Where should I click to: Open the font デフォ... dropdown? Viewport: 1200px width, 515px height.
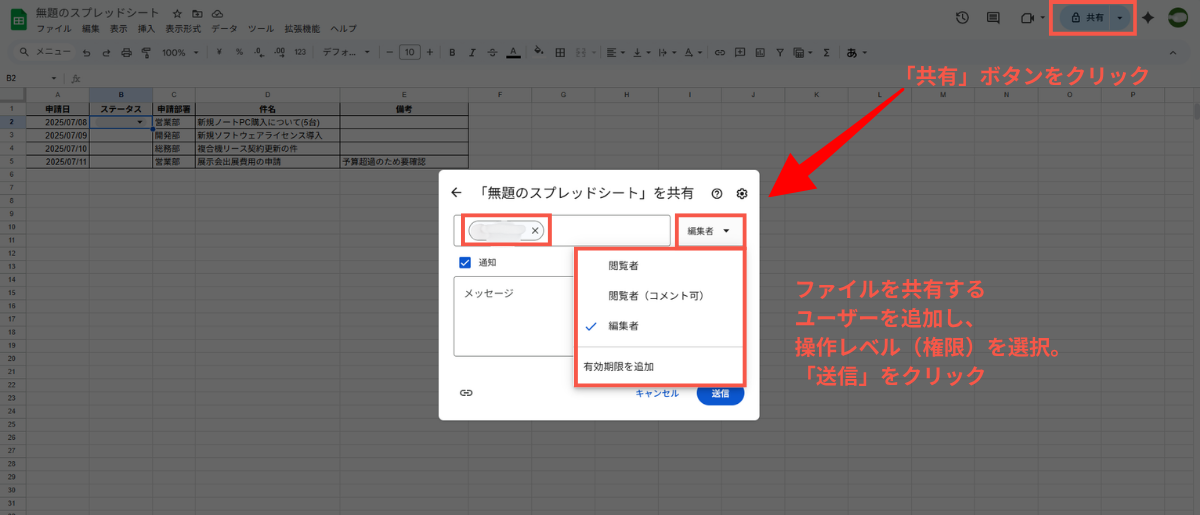[x=348, y=52]
